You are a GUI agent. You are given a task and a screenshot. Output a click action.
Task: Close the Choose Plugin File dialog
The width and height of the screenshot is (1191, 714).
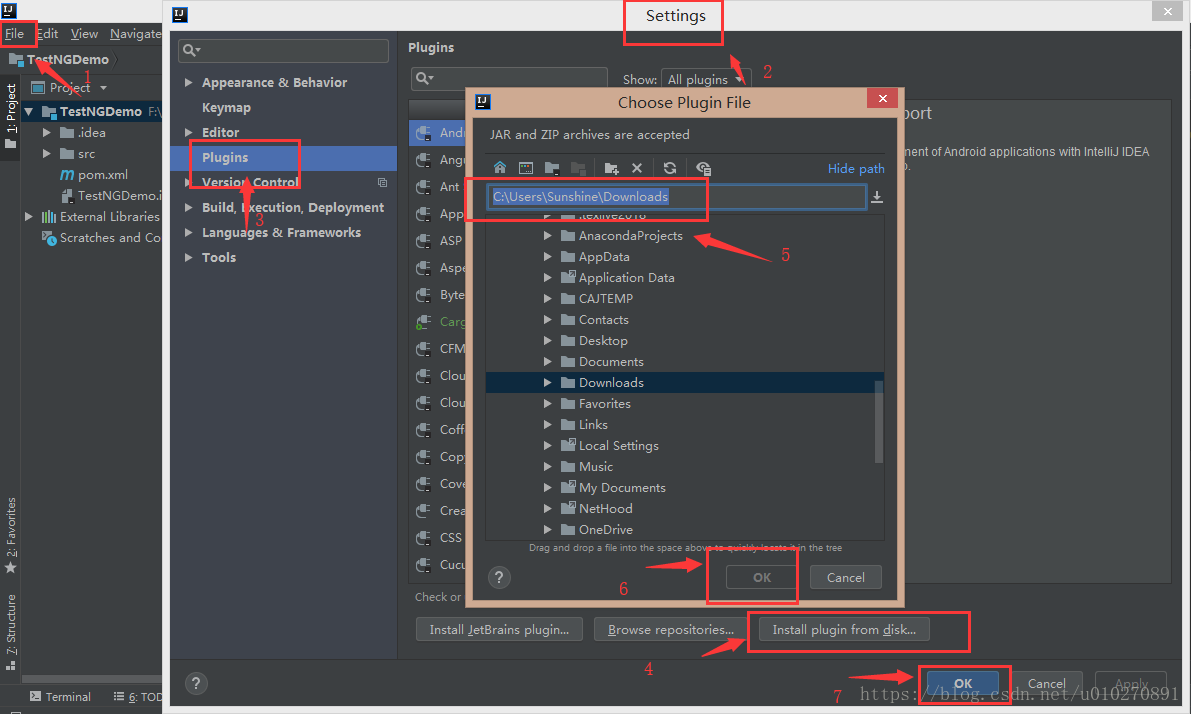pyautogui.click(x=882, y=98)
